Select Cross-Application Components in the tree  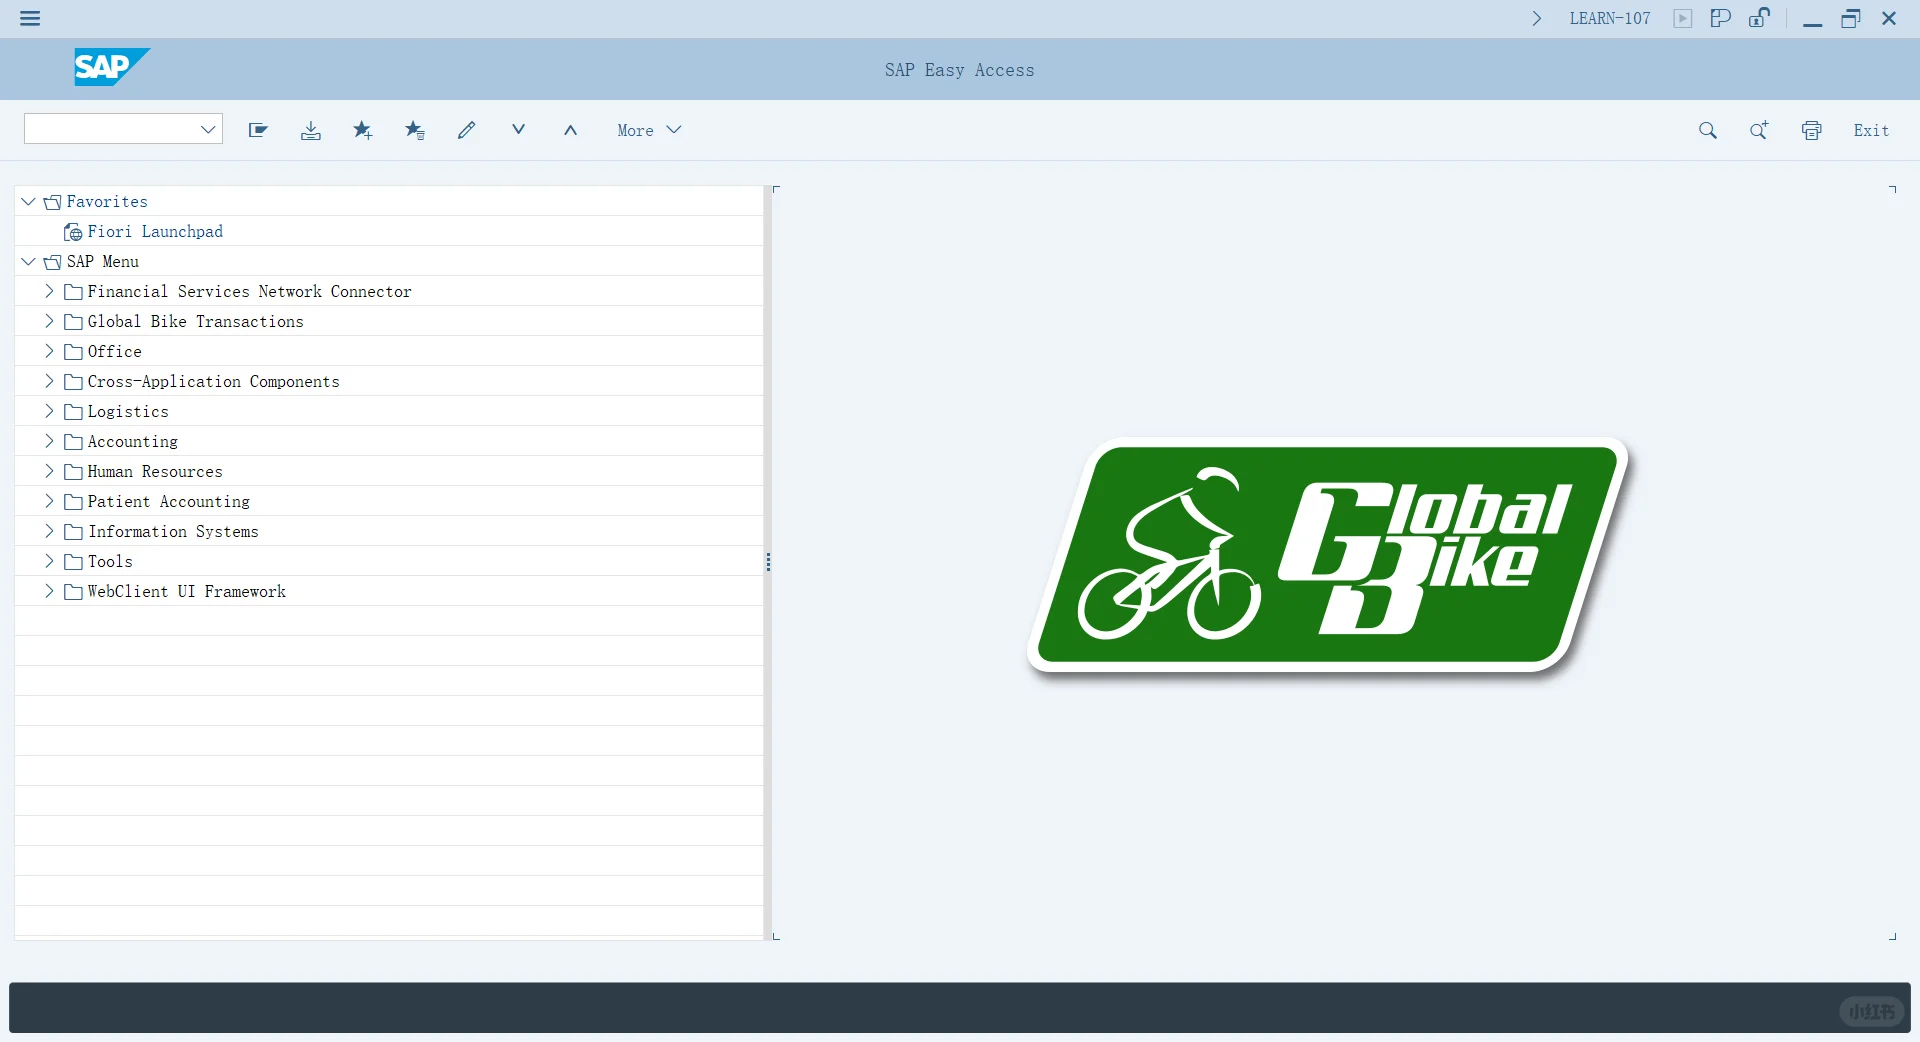(213, 381)
